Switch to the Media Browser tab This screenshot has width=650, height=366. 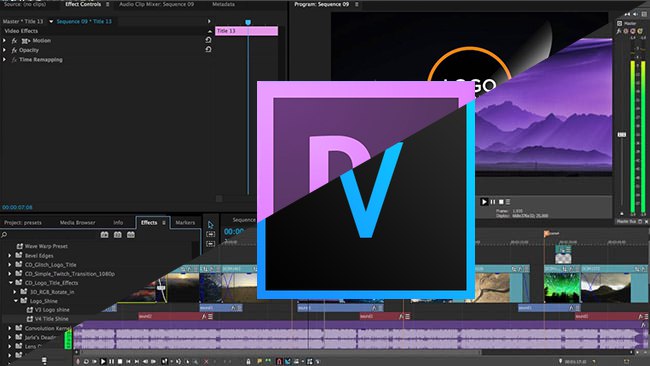point(78,223)
